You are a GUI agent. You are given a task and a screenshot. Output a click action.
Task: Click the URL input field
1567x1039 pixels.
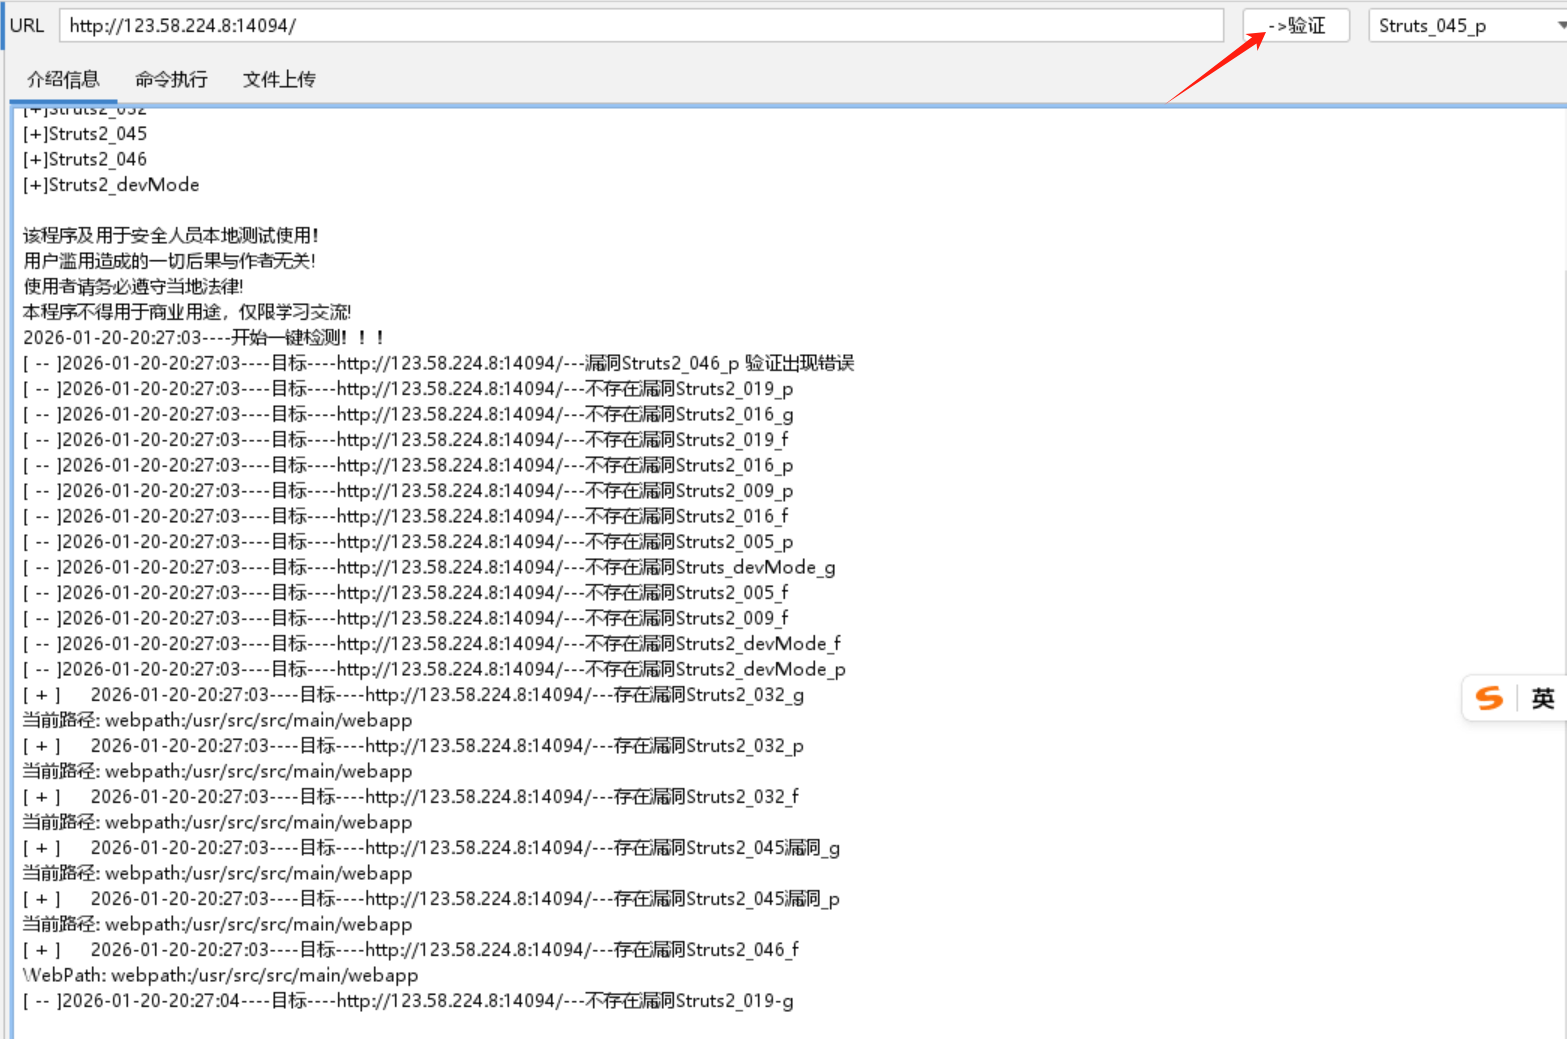tap(641, 26)
